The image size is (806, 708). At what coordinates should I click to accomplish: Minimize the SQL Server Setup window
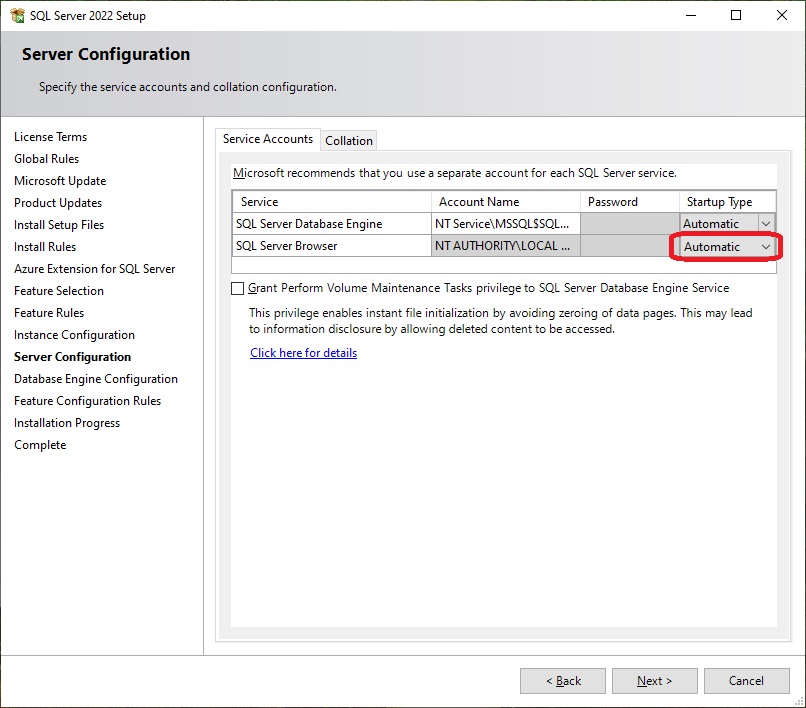(x=690, y=15)
